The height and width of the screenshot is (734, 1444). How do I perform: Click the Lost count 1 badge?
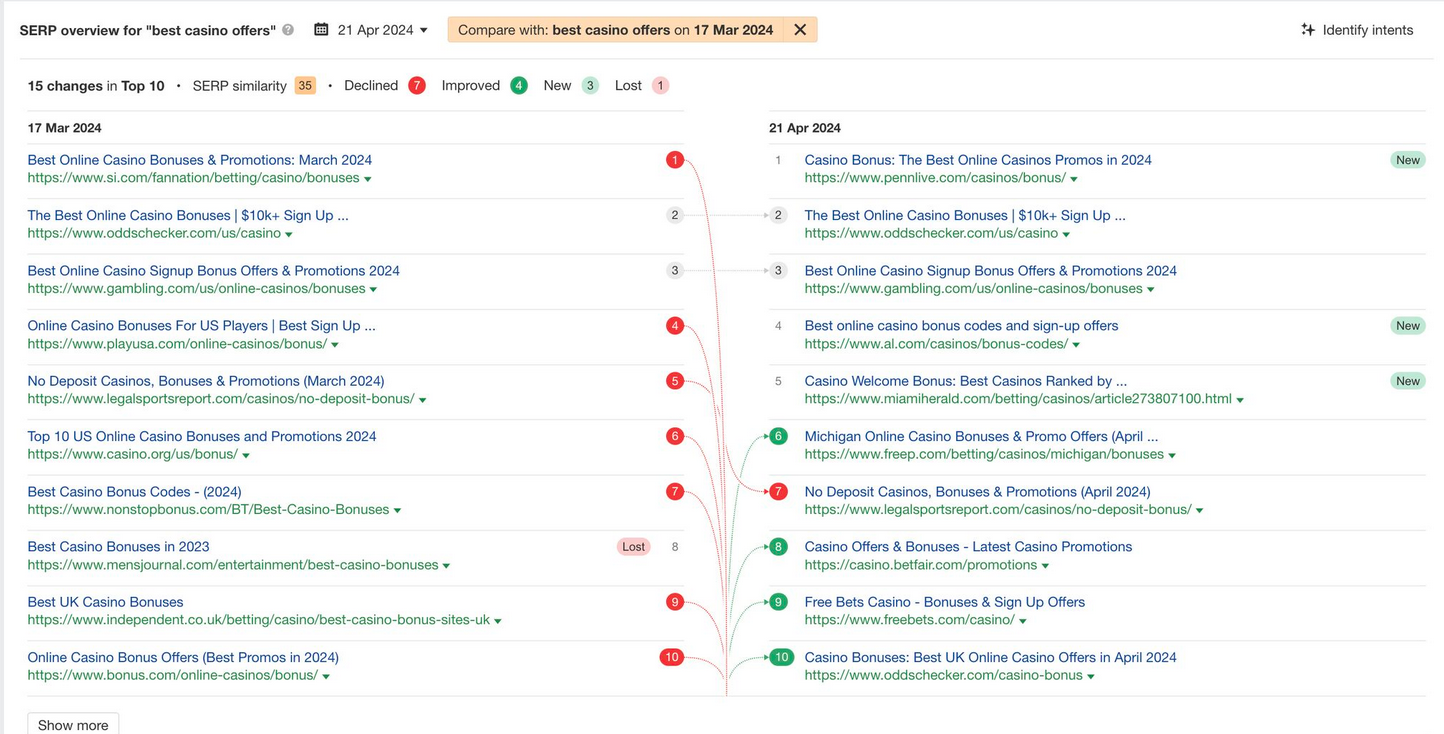coord(660,86)
